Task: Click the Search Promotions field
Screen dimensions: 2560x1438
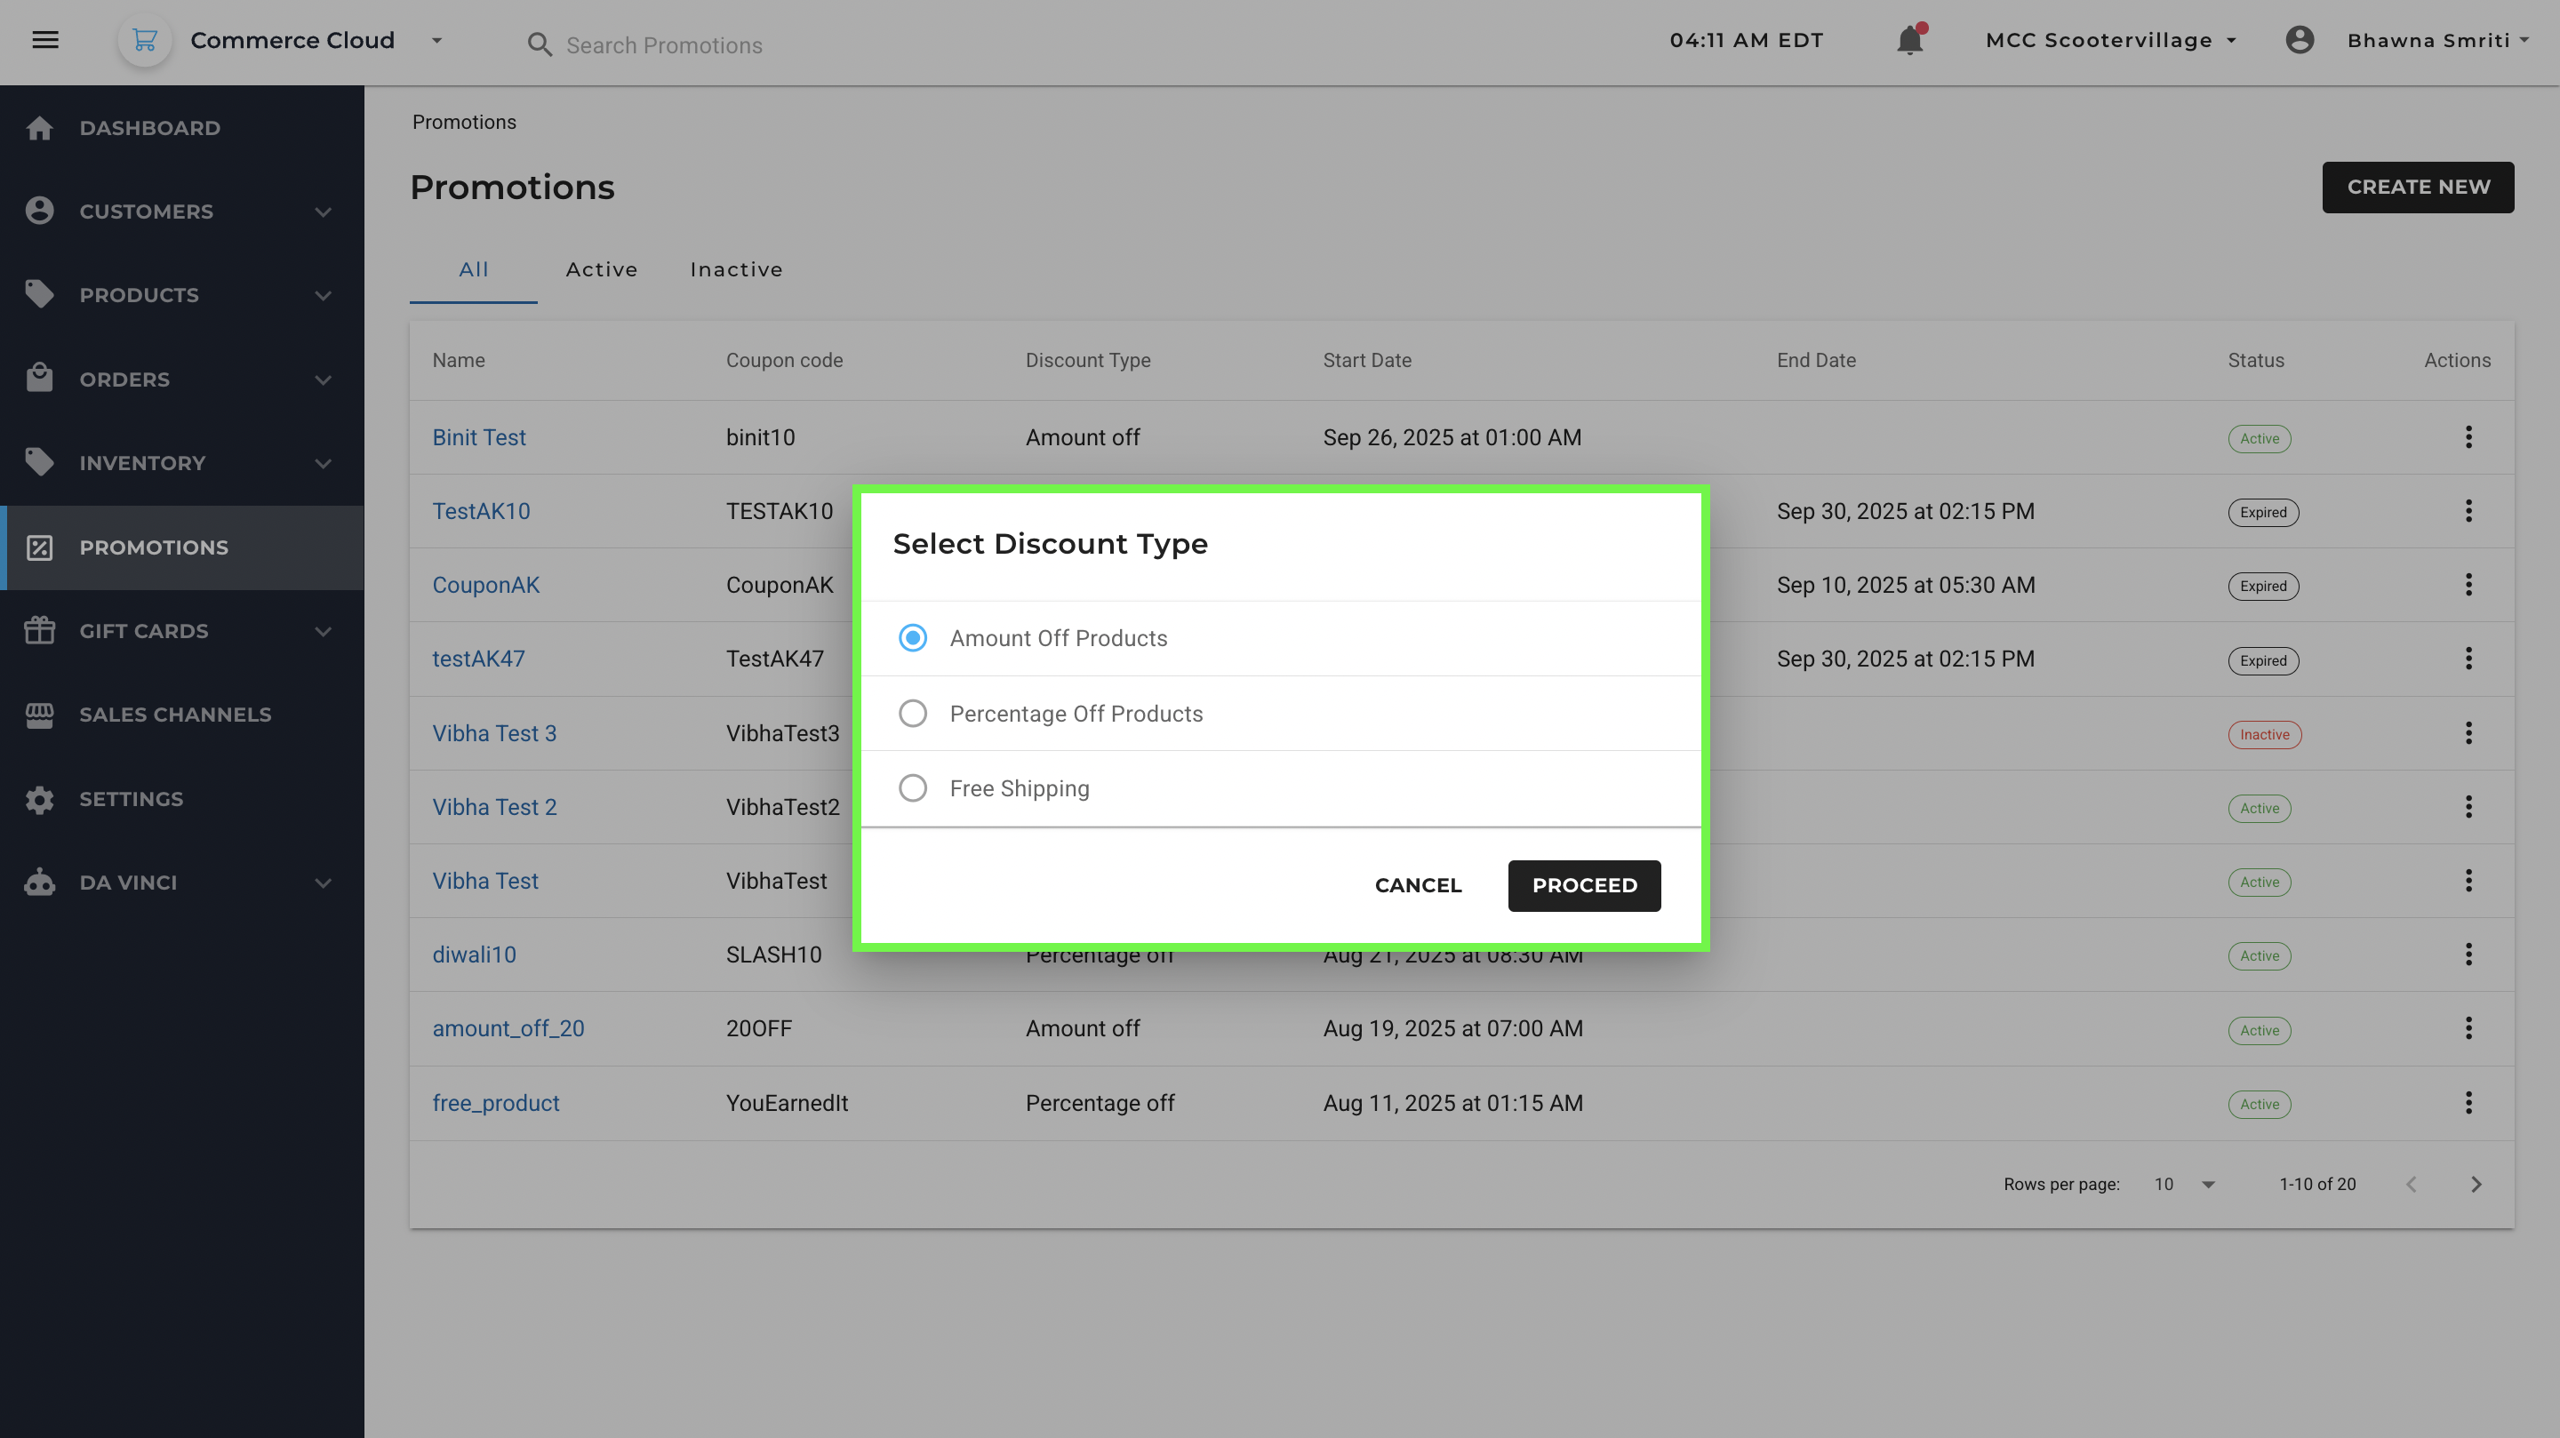Action: pos(664,45)
